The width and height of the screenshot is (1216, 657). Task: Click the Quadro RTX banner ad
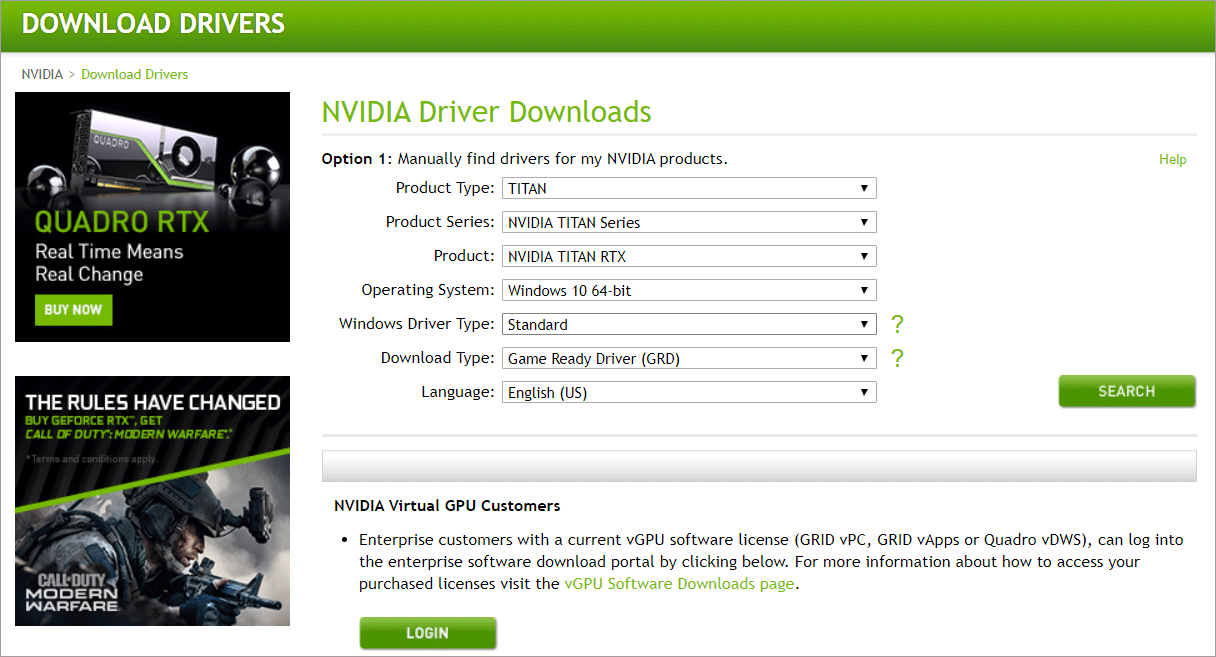coord(152,216)
